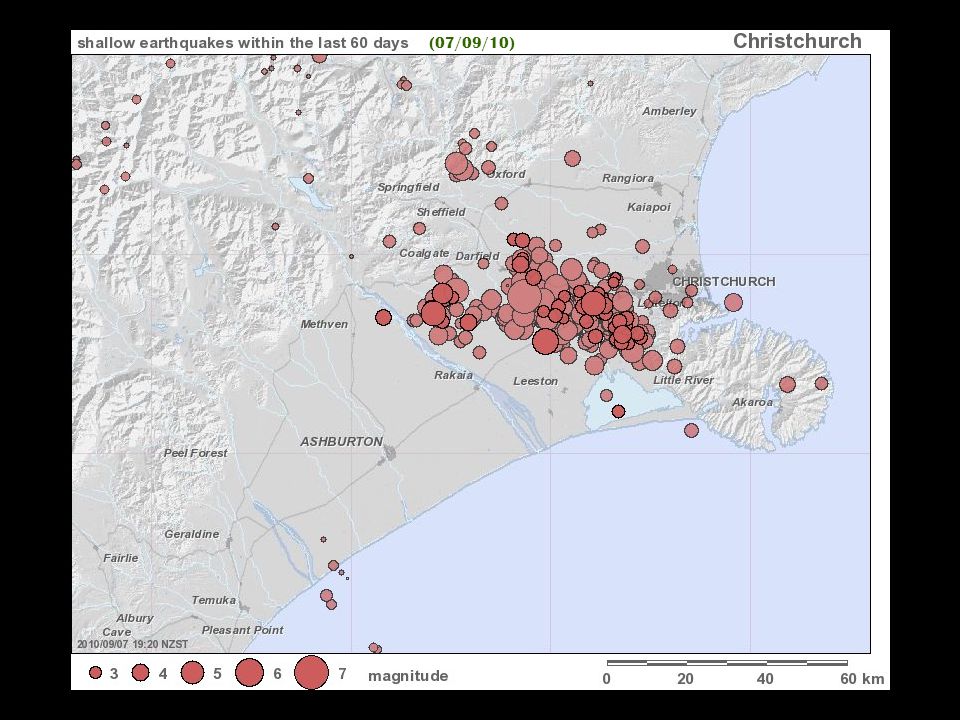Click the Albury town label
This screenshot has height=720, width=960.
point(135,618)
